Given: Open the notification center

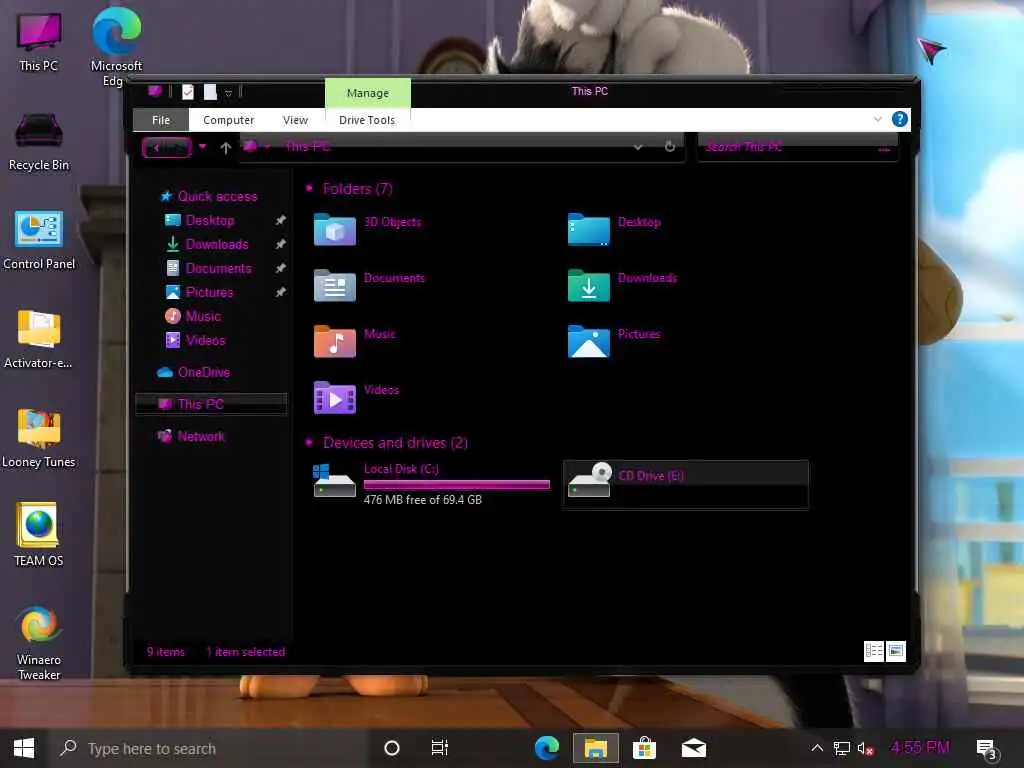Looking at the screenshot, I should pyautogui.click(x=985, y=748).
